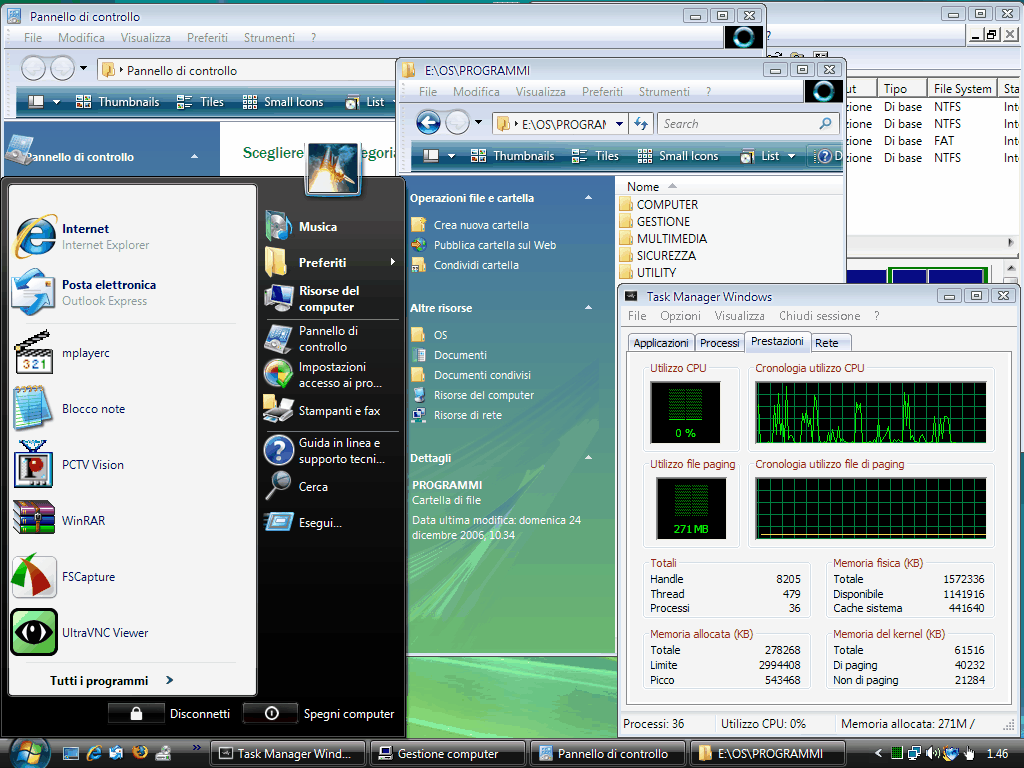Click refresh icon beside PROGRAMMI address bar
Image resolution: width=1024 pixels, height=768 pixels.
pyautogui.click(x=641, y=123)
